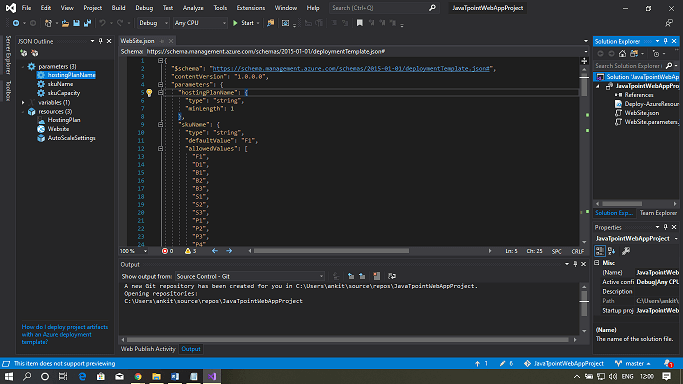Pin the Properties panel
Image resolution: width=683 pixels, height=384 pixels.
pyautogui.click(x=666, y=227)
